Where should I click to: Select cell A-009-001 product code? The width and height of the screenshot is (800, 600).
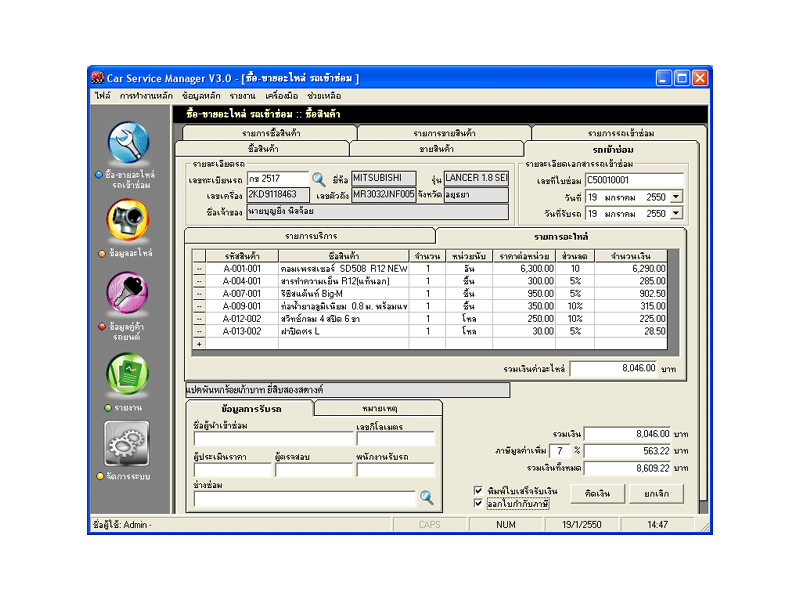[x=242, y=306]
